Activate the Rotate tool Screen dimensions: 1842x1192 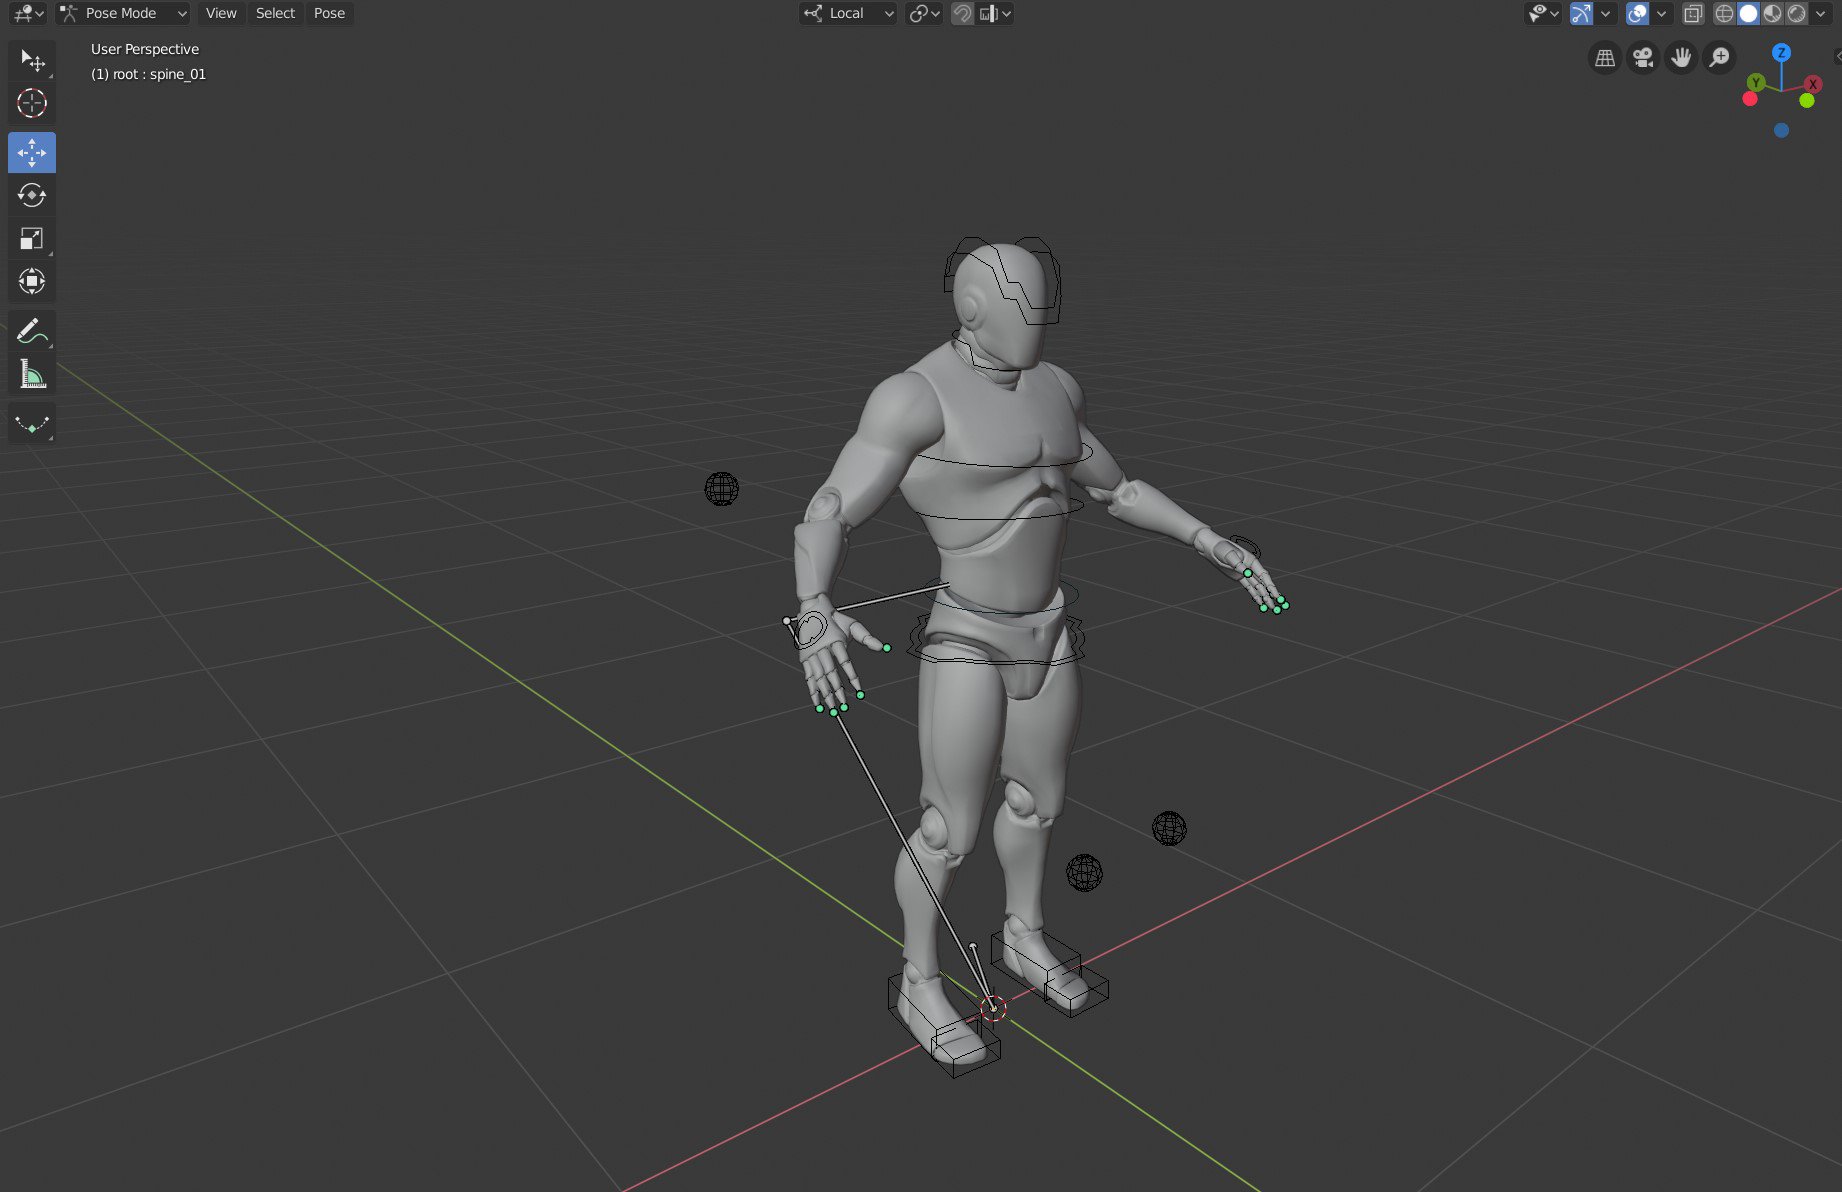point(32,195)
